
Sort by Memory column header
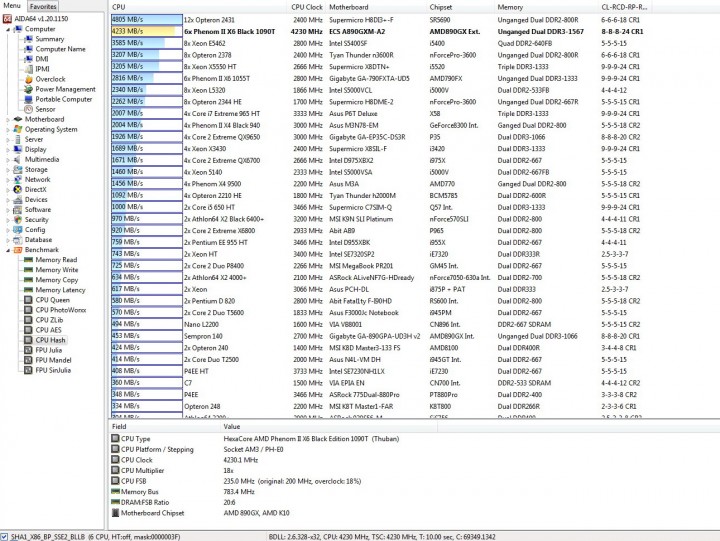pos(546,7)
